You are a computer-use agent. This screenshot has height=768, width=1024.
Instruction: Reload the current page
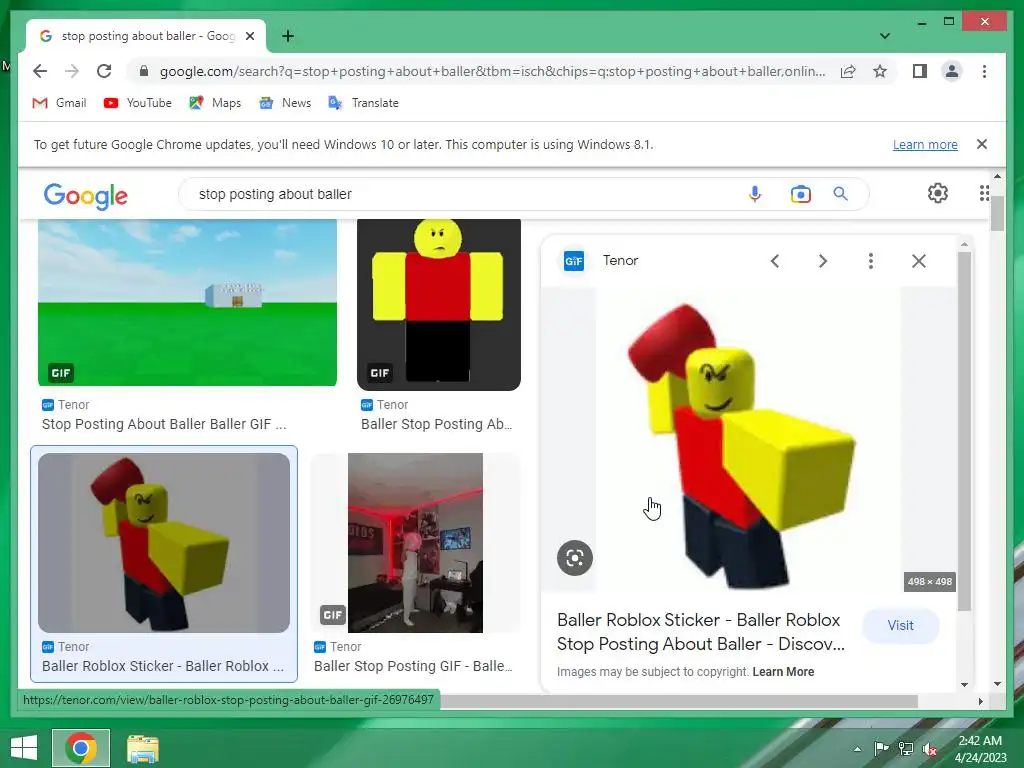[104, 71]
